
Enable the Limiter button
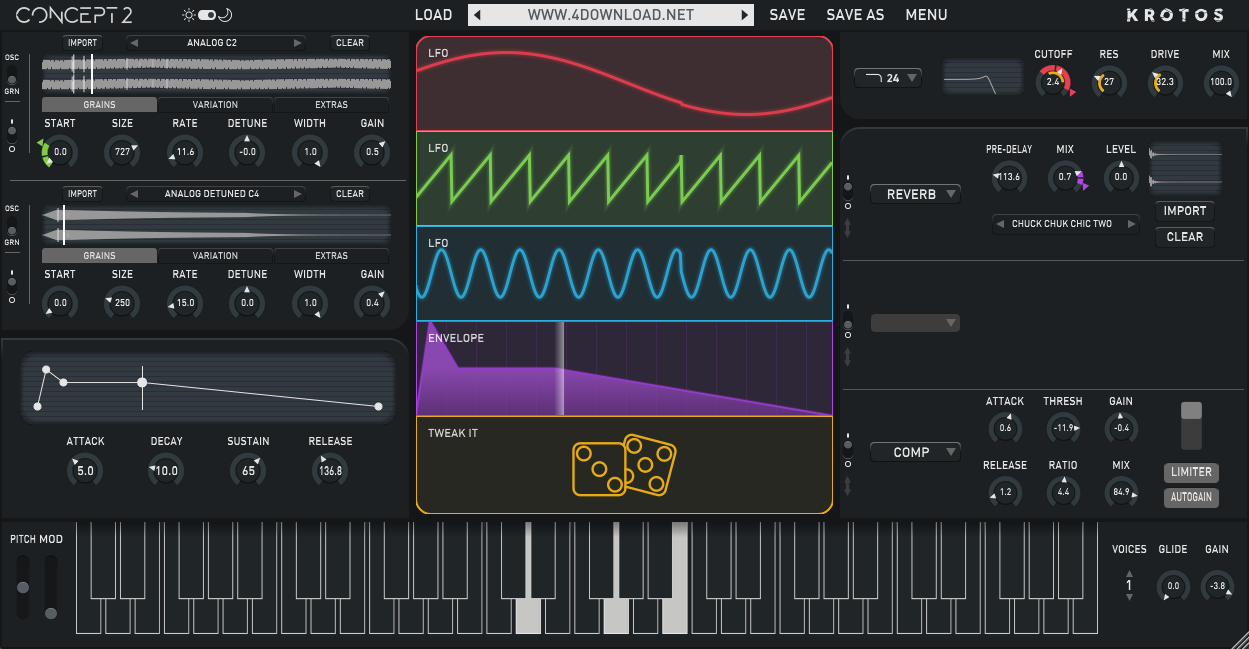point(1191,472)
